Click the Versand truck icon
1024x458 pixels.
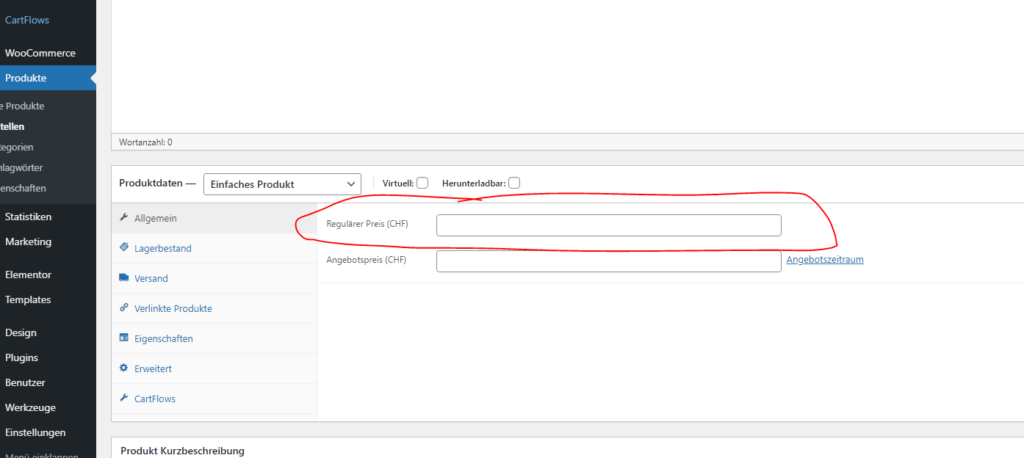coord(124,278)
